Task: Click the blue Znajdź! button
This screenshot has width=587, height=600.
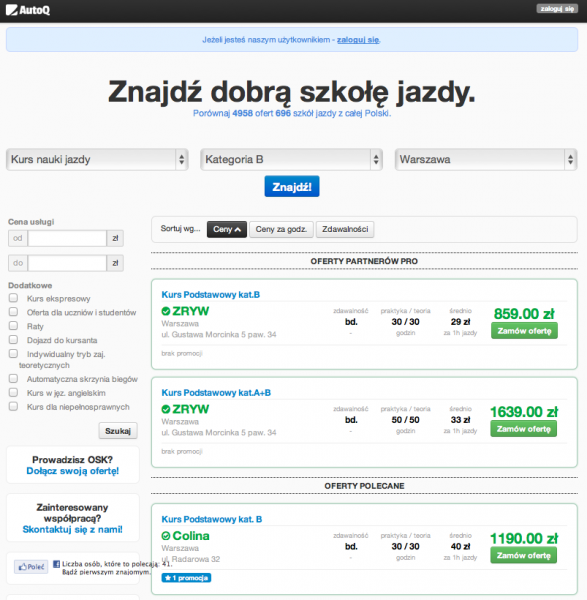Action: (292, 187)
